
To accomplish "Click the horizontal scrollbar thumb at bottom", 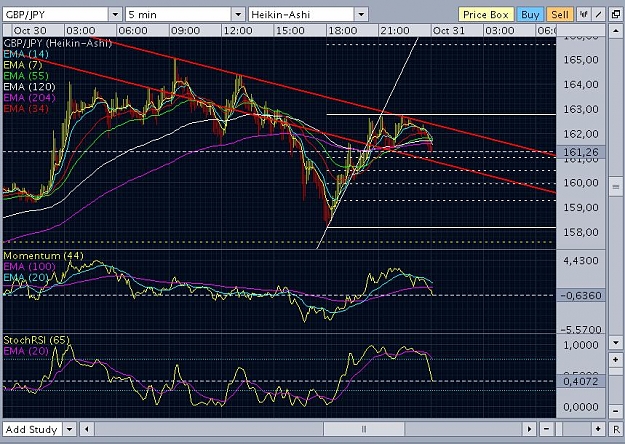I will [x=364, y=429].
